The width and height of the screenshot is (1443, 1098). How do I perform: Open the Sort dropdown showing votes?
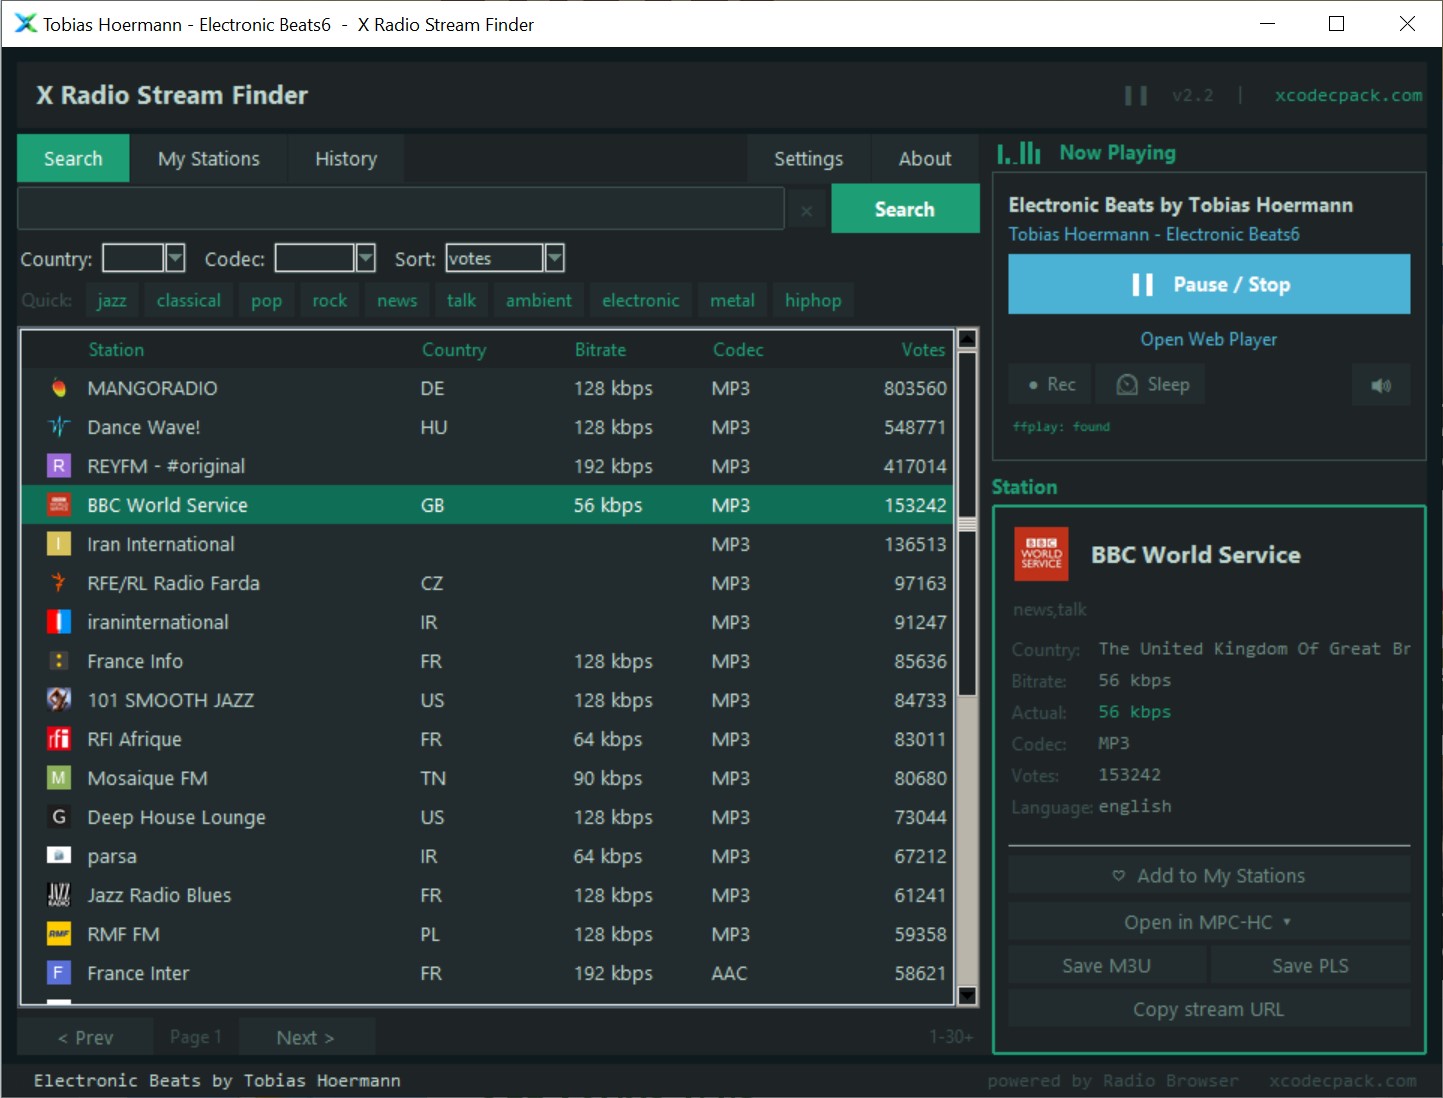click(x=554, y=258)
